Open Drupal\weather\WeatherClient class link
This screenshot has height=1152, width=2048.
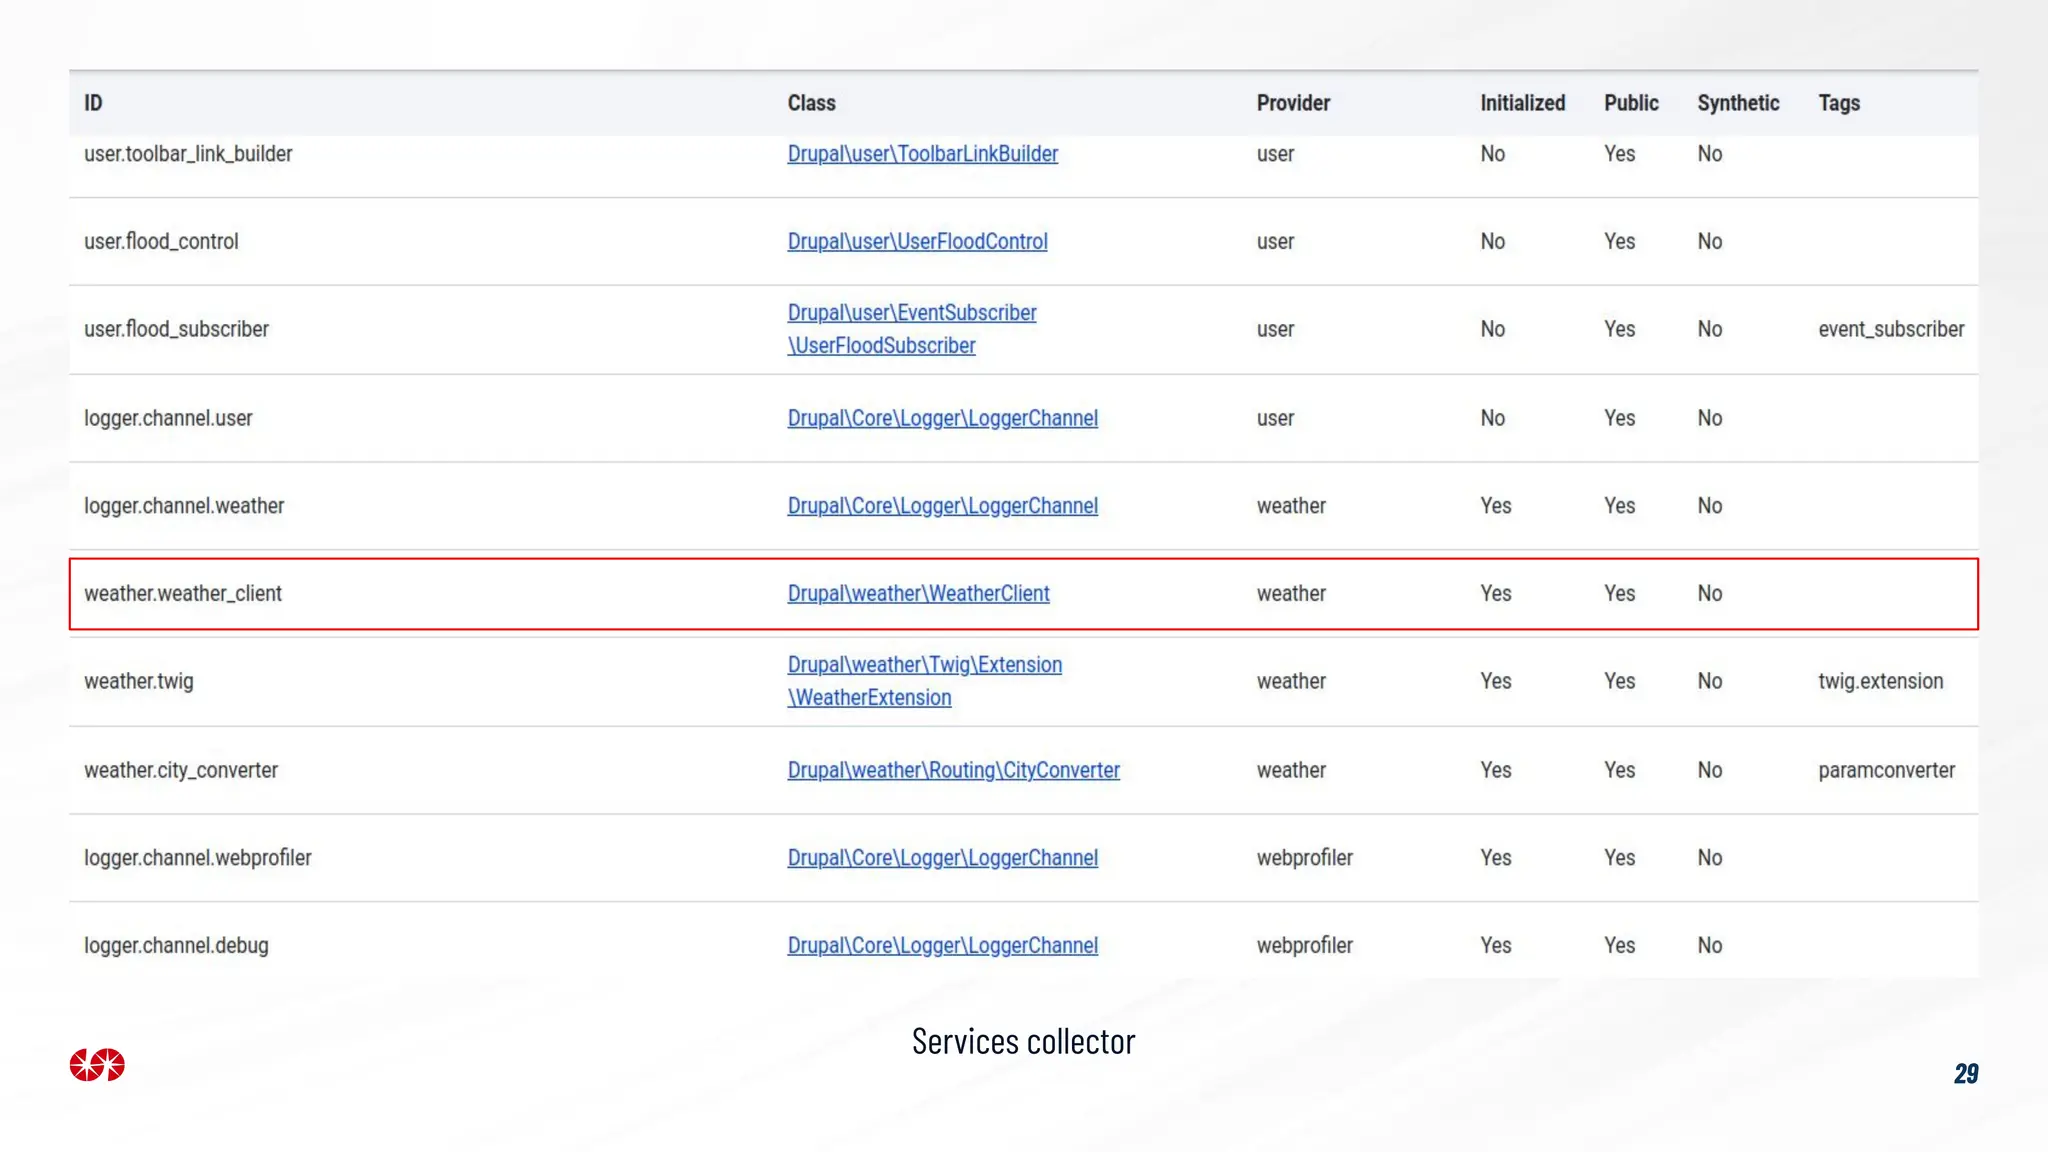coord(918,594)
